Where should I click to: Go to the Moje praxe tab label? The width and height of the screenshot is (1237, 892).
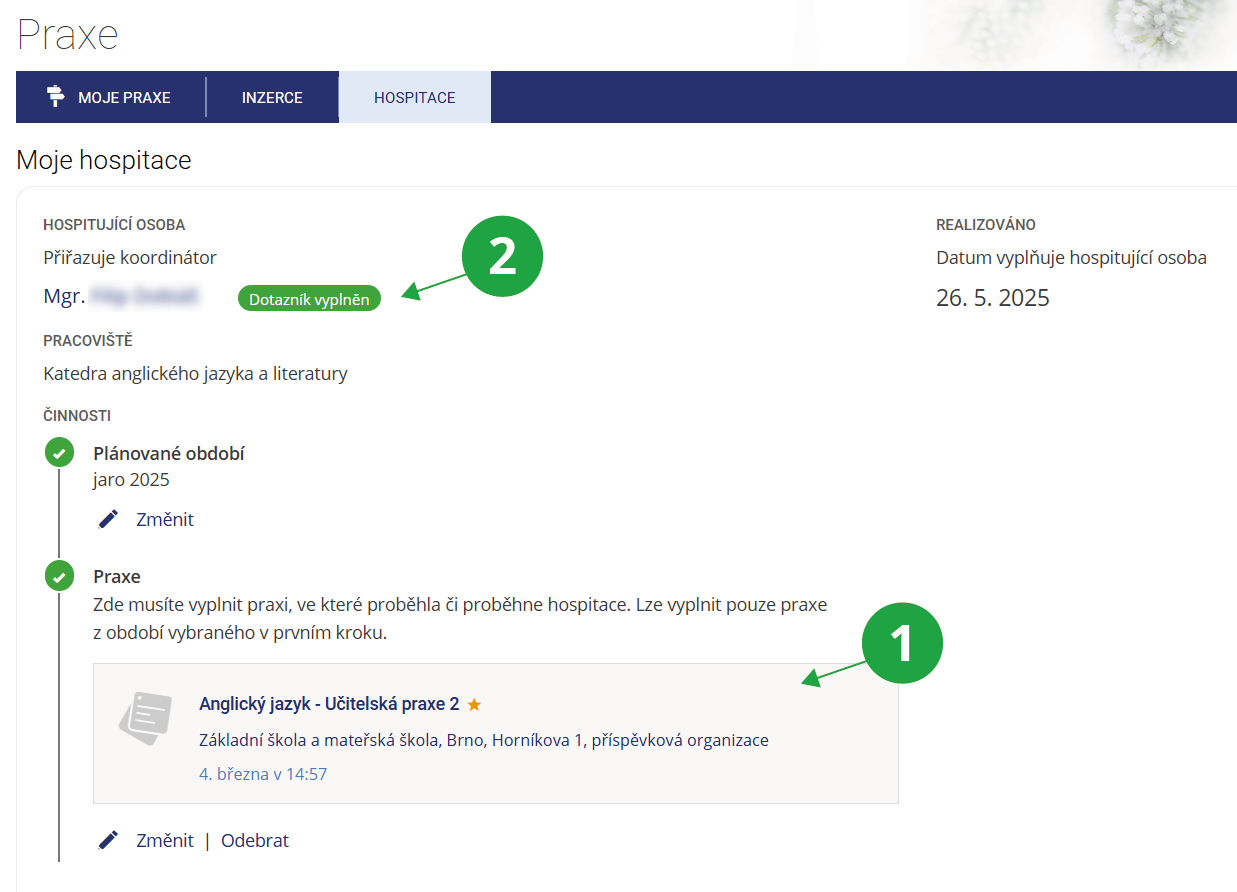click(124, 98)
